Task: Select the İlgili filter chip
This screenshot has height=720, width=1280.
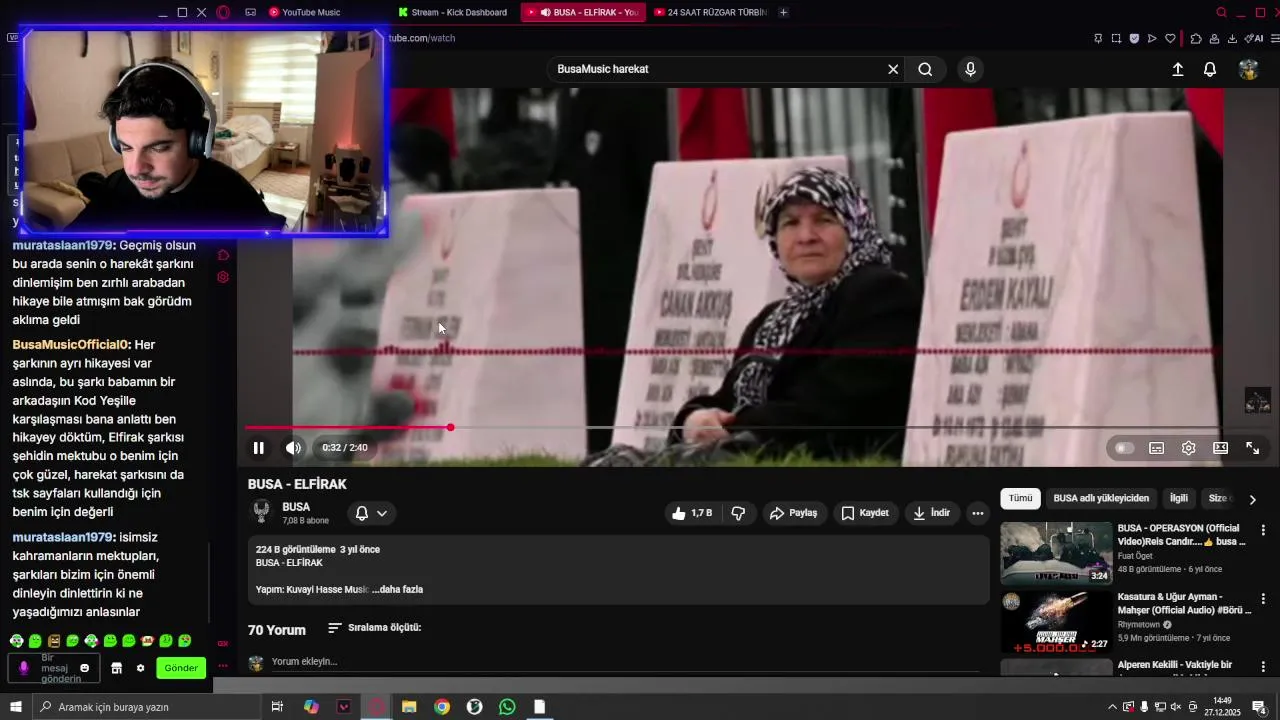Action: pos(1179,498)
